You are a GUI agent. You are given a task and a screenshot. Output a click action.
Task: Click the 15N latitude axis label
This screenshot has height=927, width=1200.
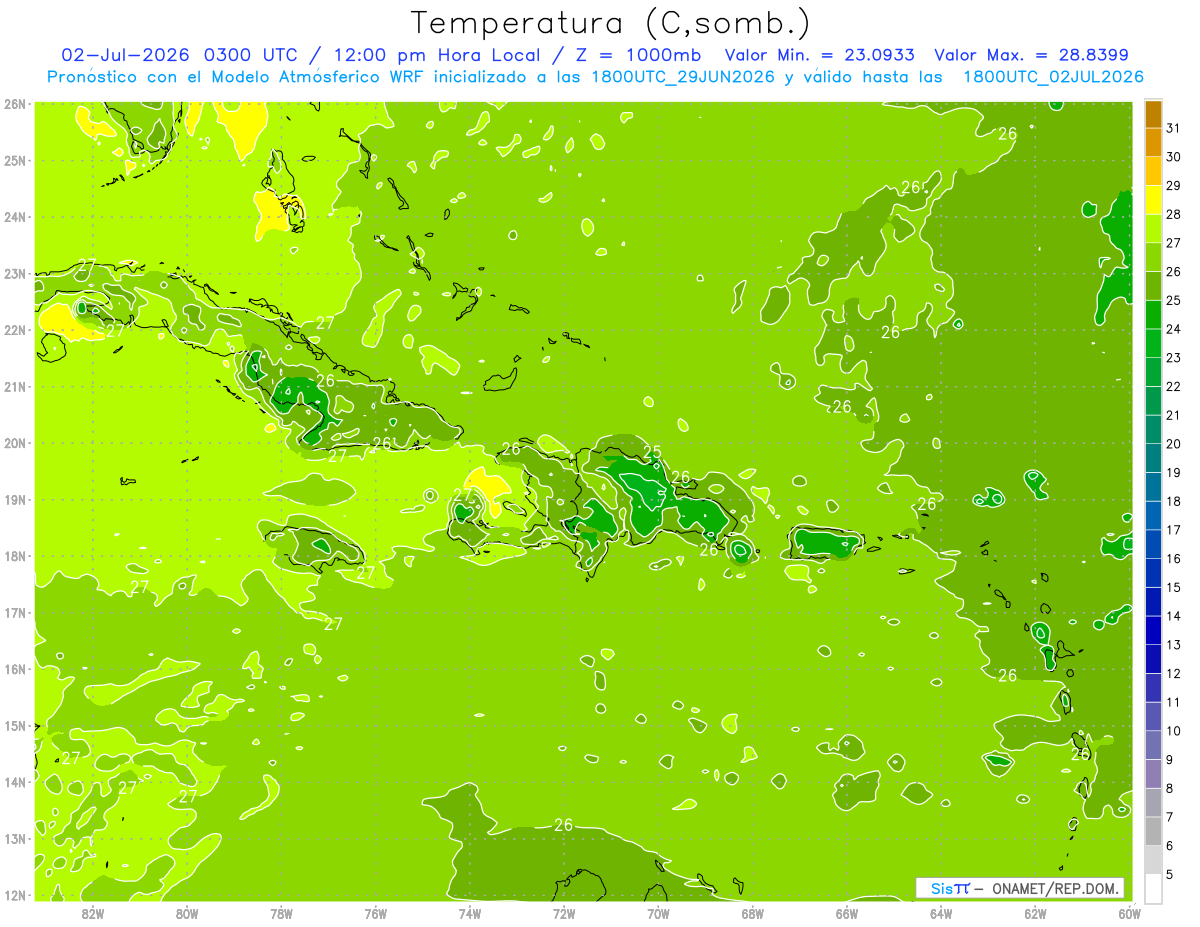(15, 725)
